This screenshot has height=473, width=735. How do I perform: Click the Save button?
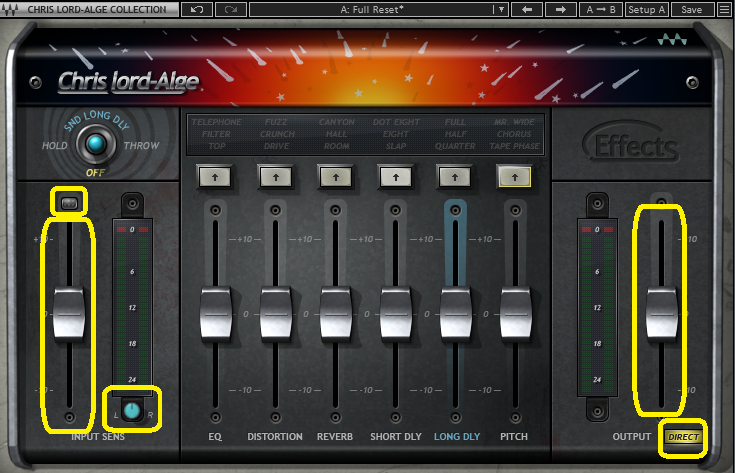point(691,9)
